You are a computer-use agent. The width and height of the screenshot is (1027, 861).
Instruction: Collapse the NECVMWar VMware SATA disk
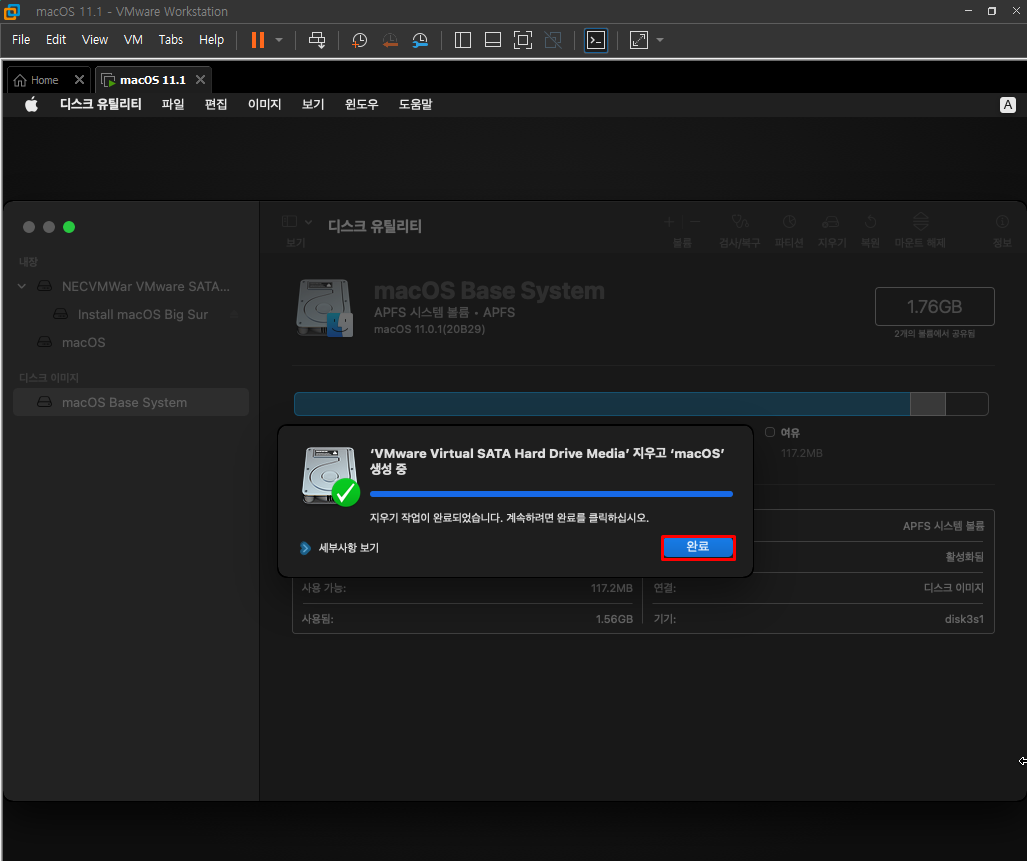(22, 286)
